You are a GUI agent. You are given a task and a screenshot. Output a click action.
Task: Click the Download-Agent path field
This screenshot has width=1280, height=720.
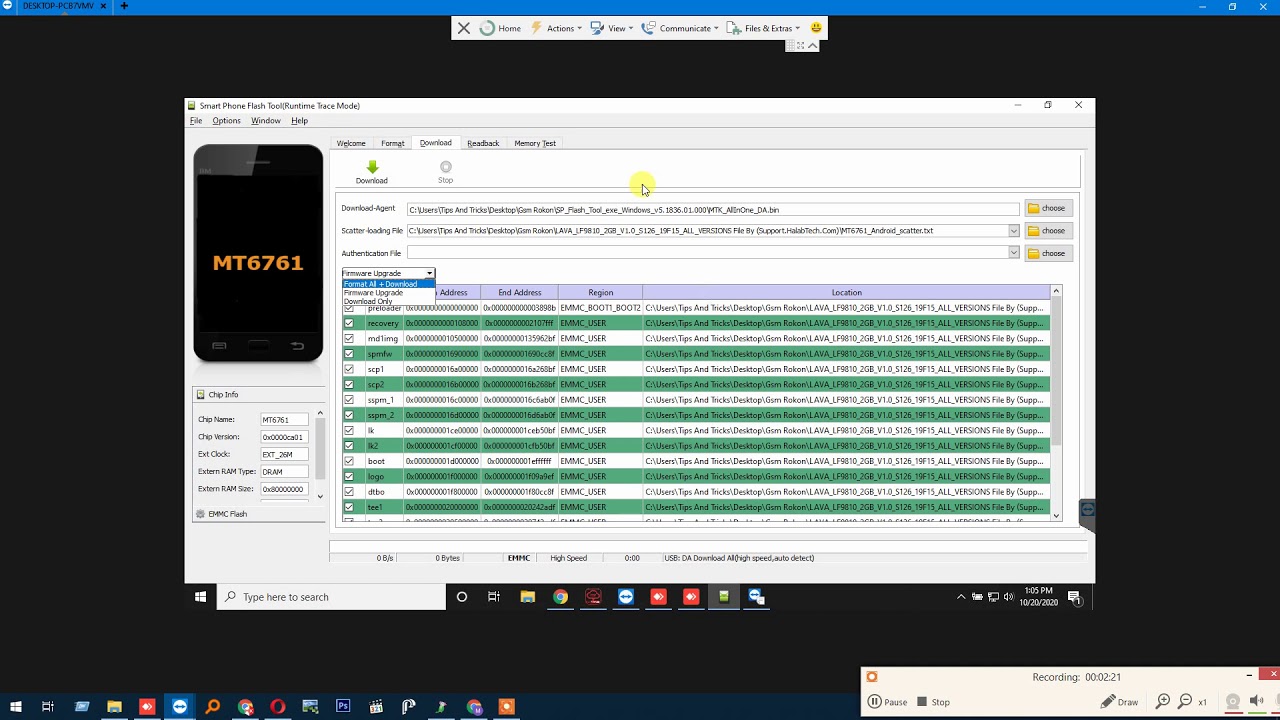pyautogui.click(x=713, y=210)
